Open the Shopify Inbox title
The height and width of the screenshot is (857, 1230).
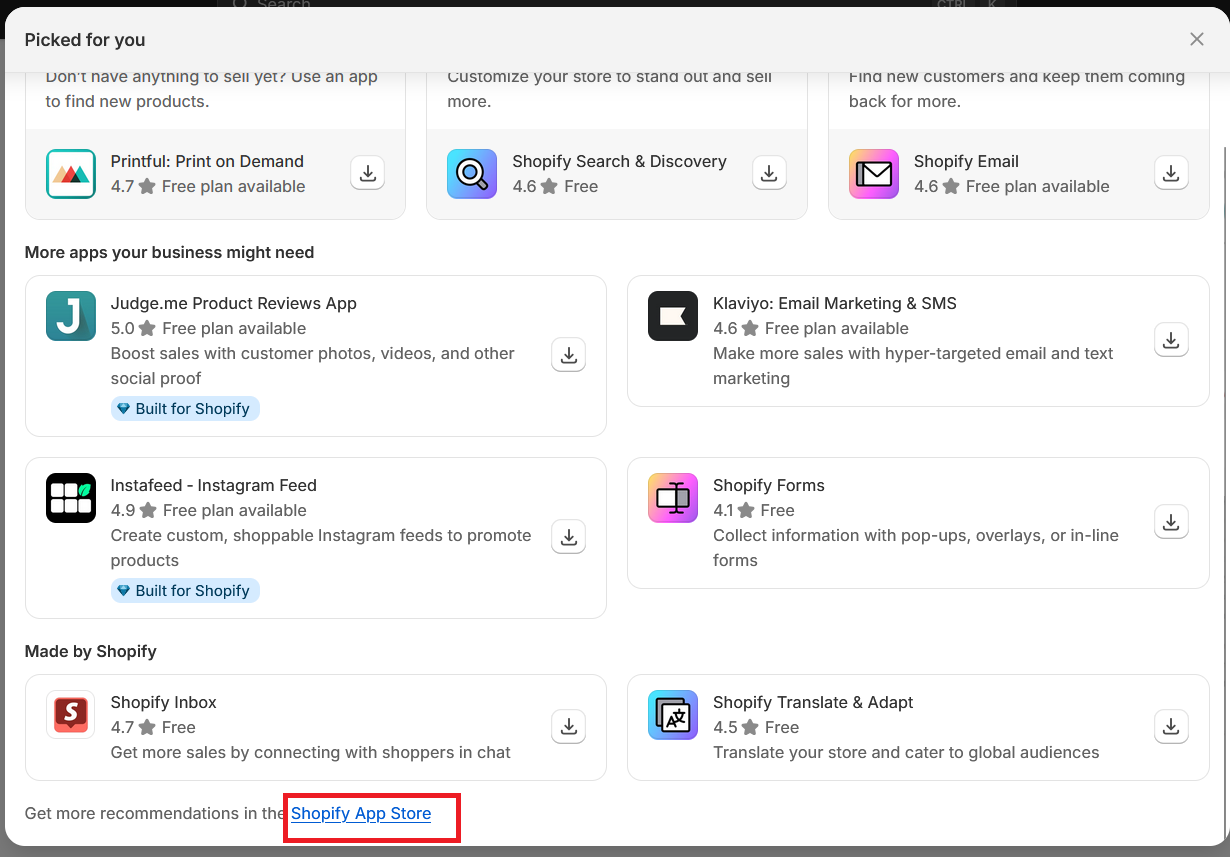(x=164, y=702)
